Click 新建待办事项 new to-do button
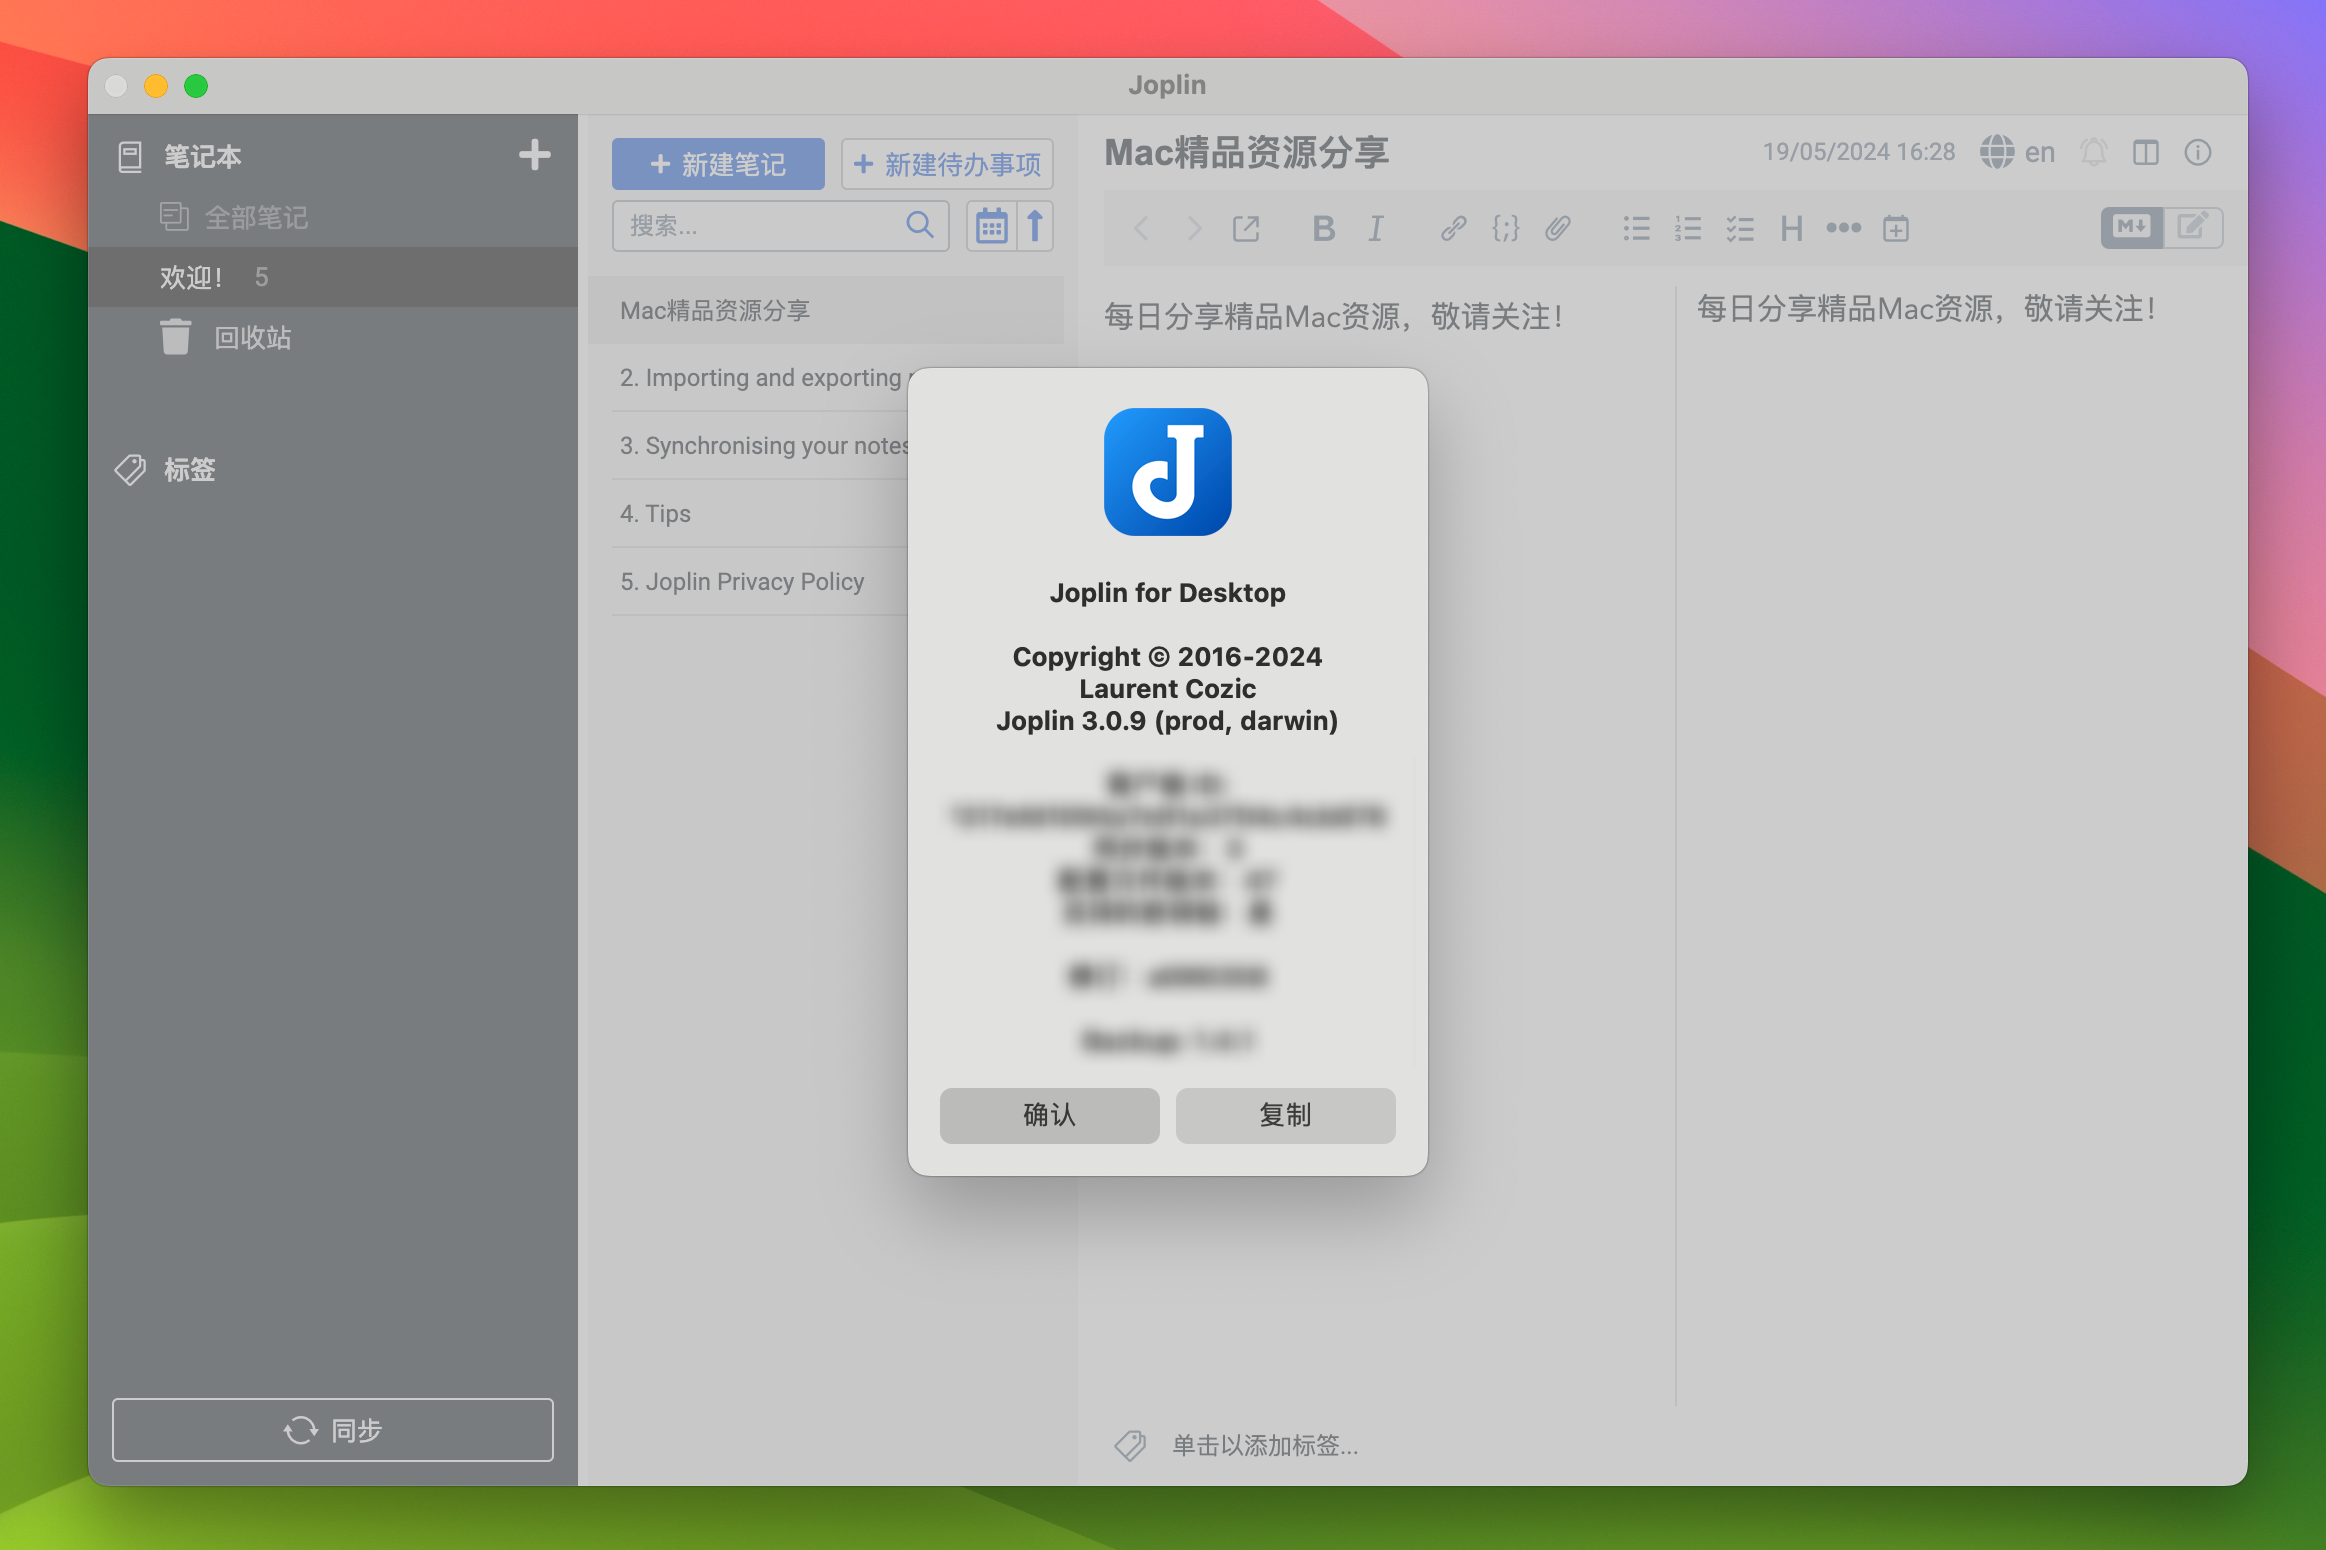The image size is (2326, 1550). coord(947,164)
